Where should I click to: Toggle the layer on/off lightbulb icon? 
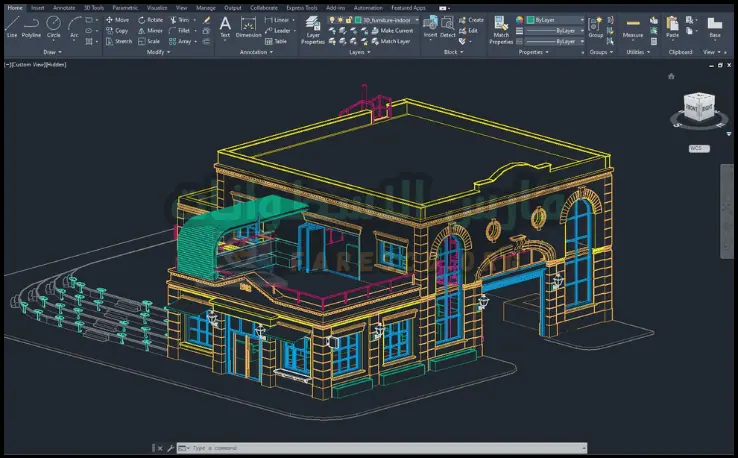pos(333,19)
